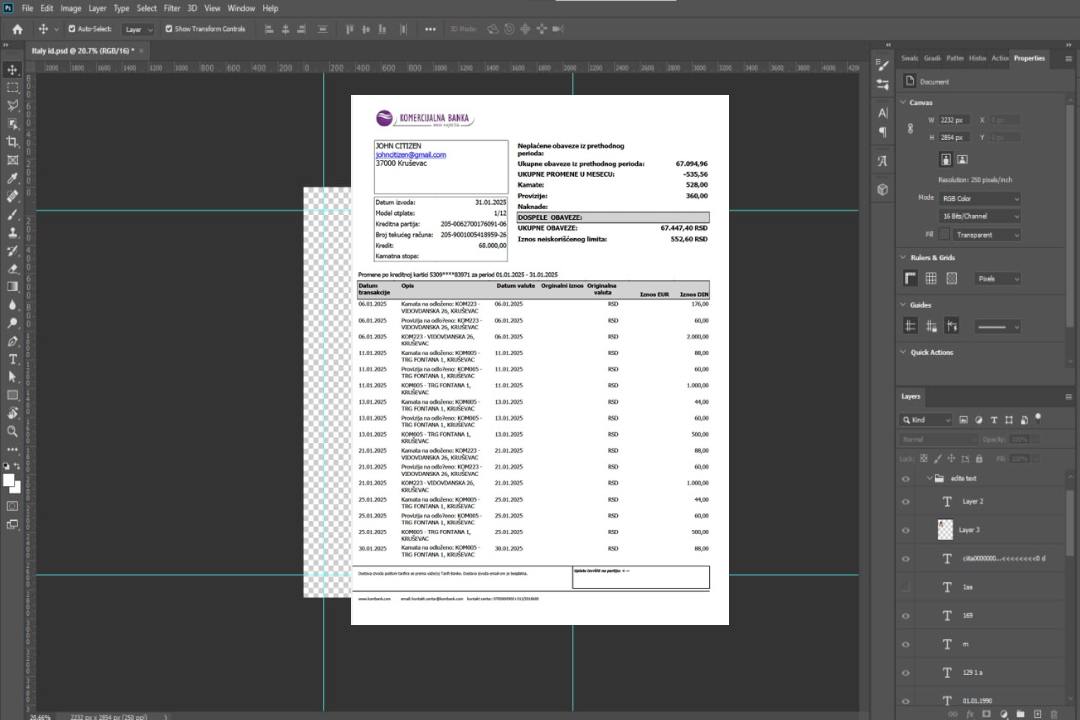
Task: Select the Path Selection tool
Action: click(x=12, y=377)
